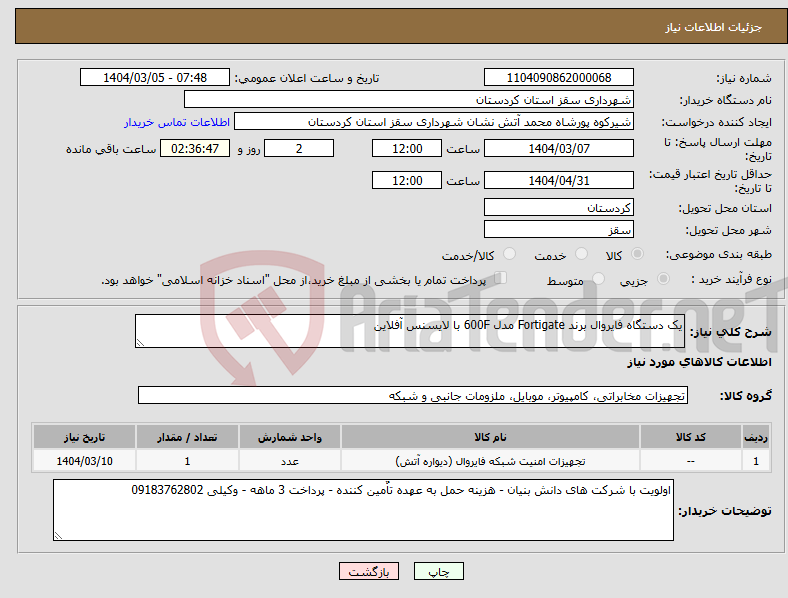Click the need date cell 1404/03/10

pos(84,461)
